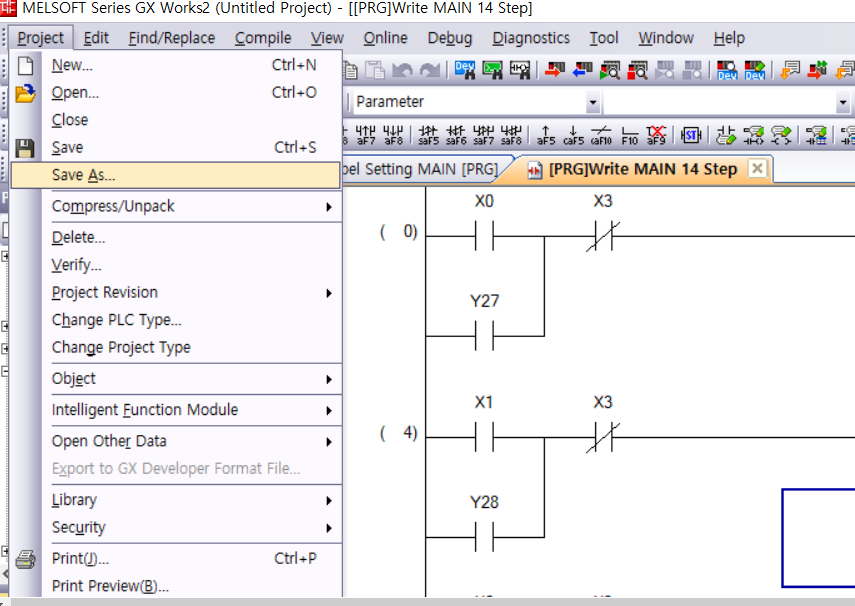Expand the Library submenu
The width and height of the screenshot is (855, 606).
tap(328, 500)
